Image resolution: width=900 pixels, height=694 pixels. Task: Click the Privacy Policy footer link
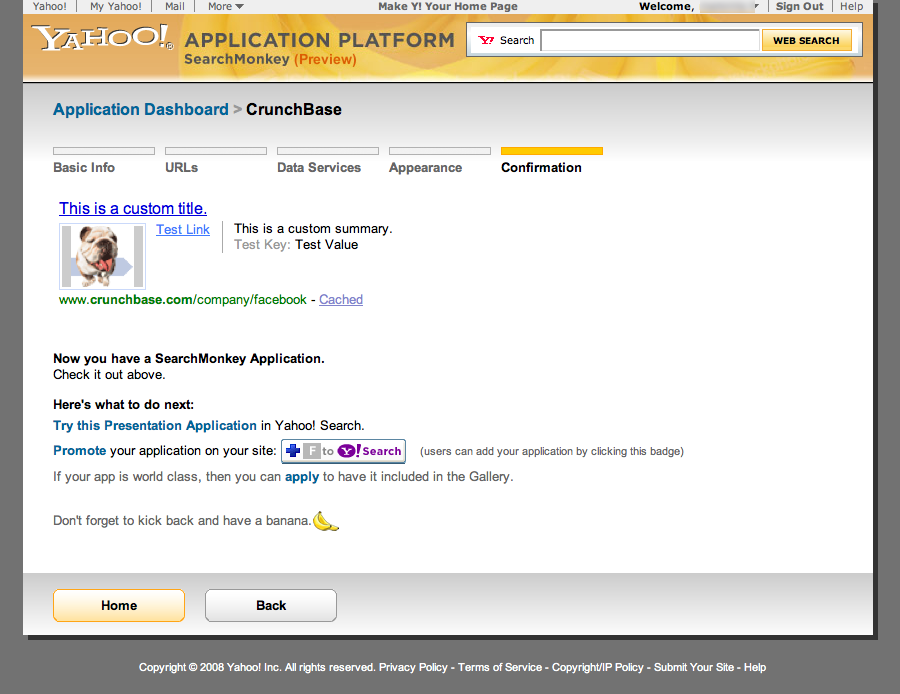pos(413,667)
